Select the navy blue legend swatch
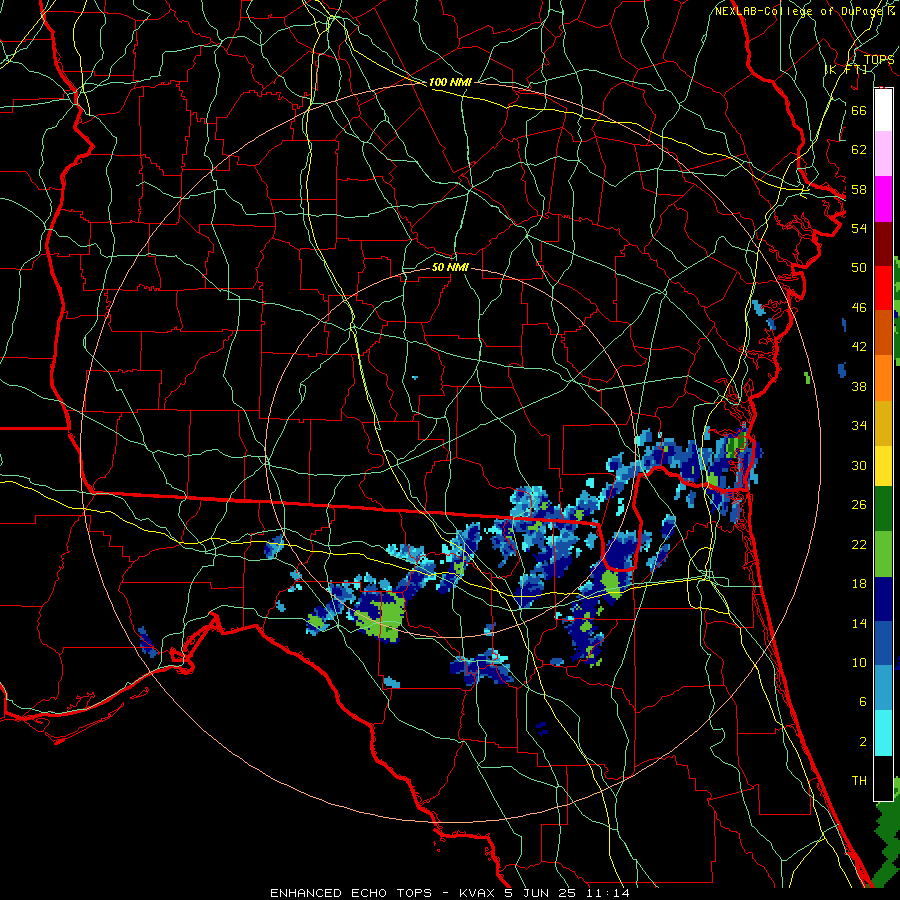Viewport: 900px width, 900px height. click(x=883, y=599)
